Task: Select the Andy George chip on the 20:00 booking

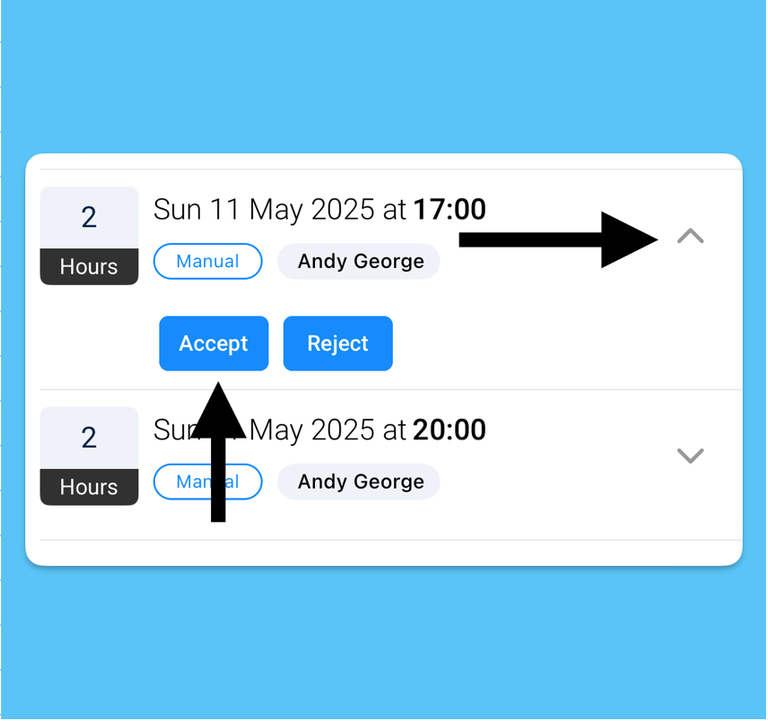Action: [360, 482]
